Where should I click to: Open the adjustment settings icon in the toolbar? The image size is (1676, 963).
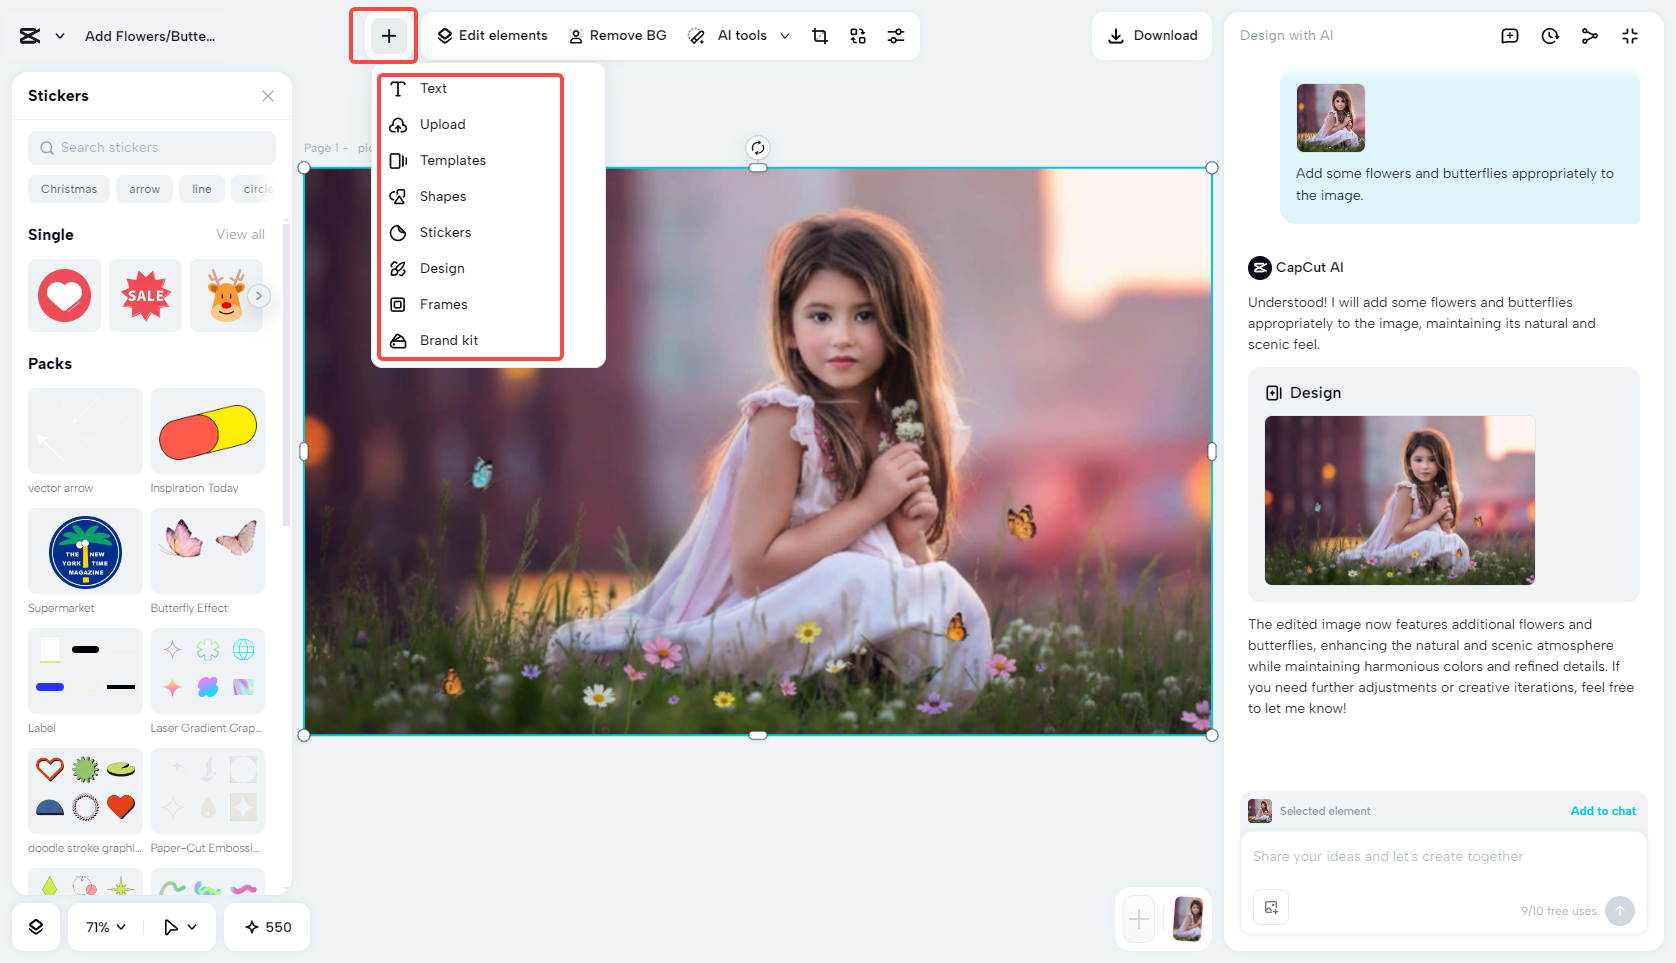pyautogui.click(x=896, y=35)
